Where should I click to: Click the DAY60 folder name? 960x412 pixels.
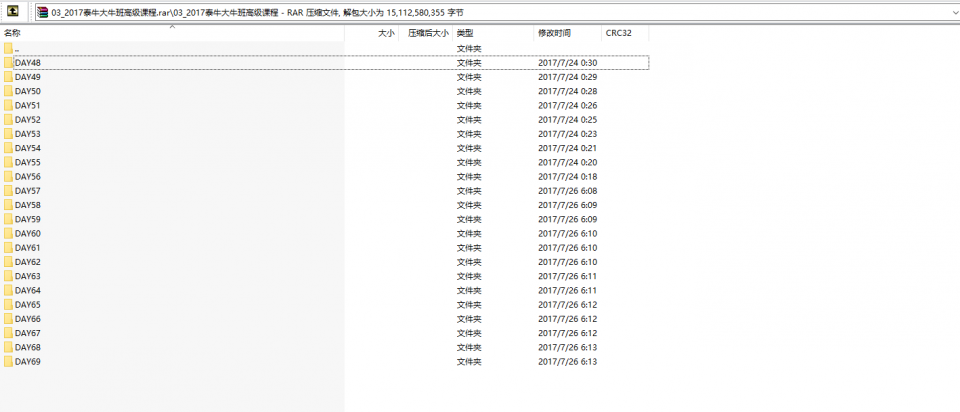point(28,233)
